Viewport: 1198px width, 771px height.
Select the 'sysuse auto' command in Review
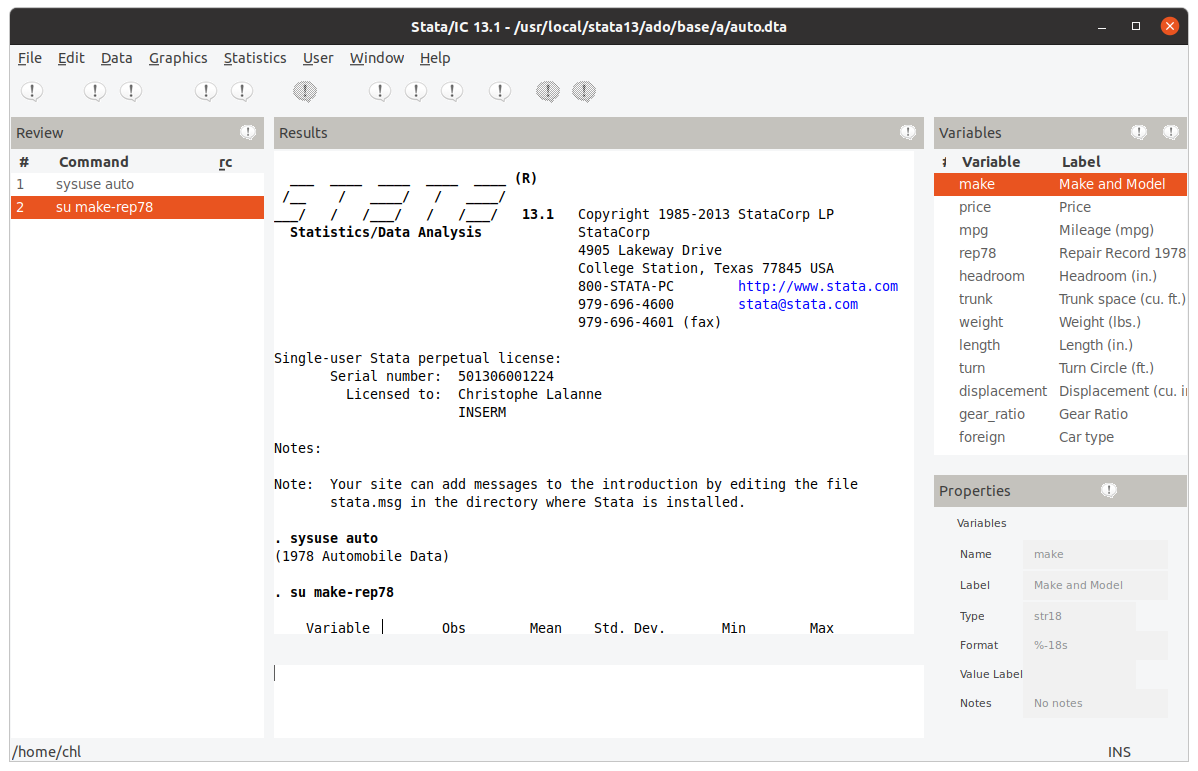[95, 184]
